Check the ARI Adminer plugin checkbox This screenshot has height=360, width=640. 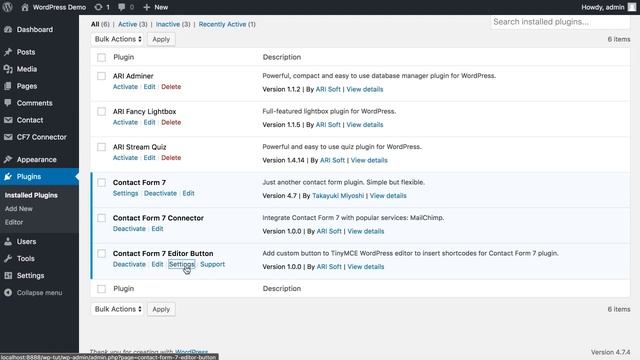(101, 76)
